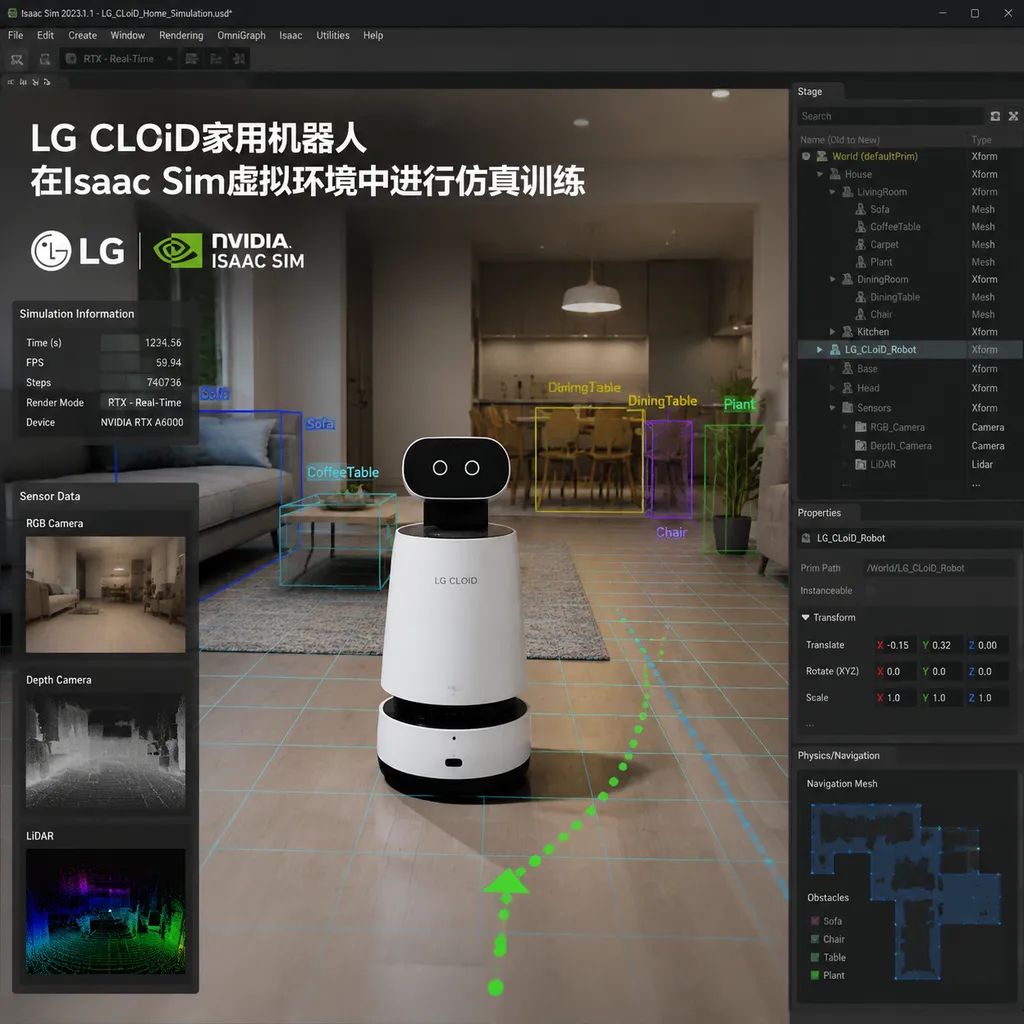Click the middle toolbar icon right of RTX dropdown

point(216,59)
